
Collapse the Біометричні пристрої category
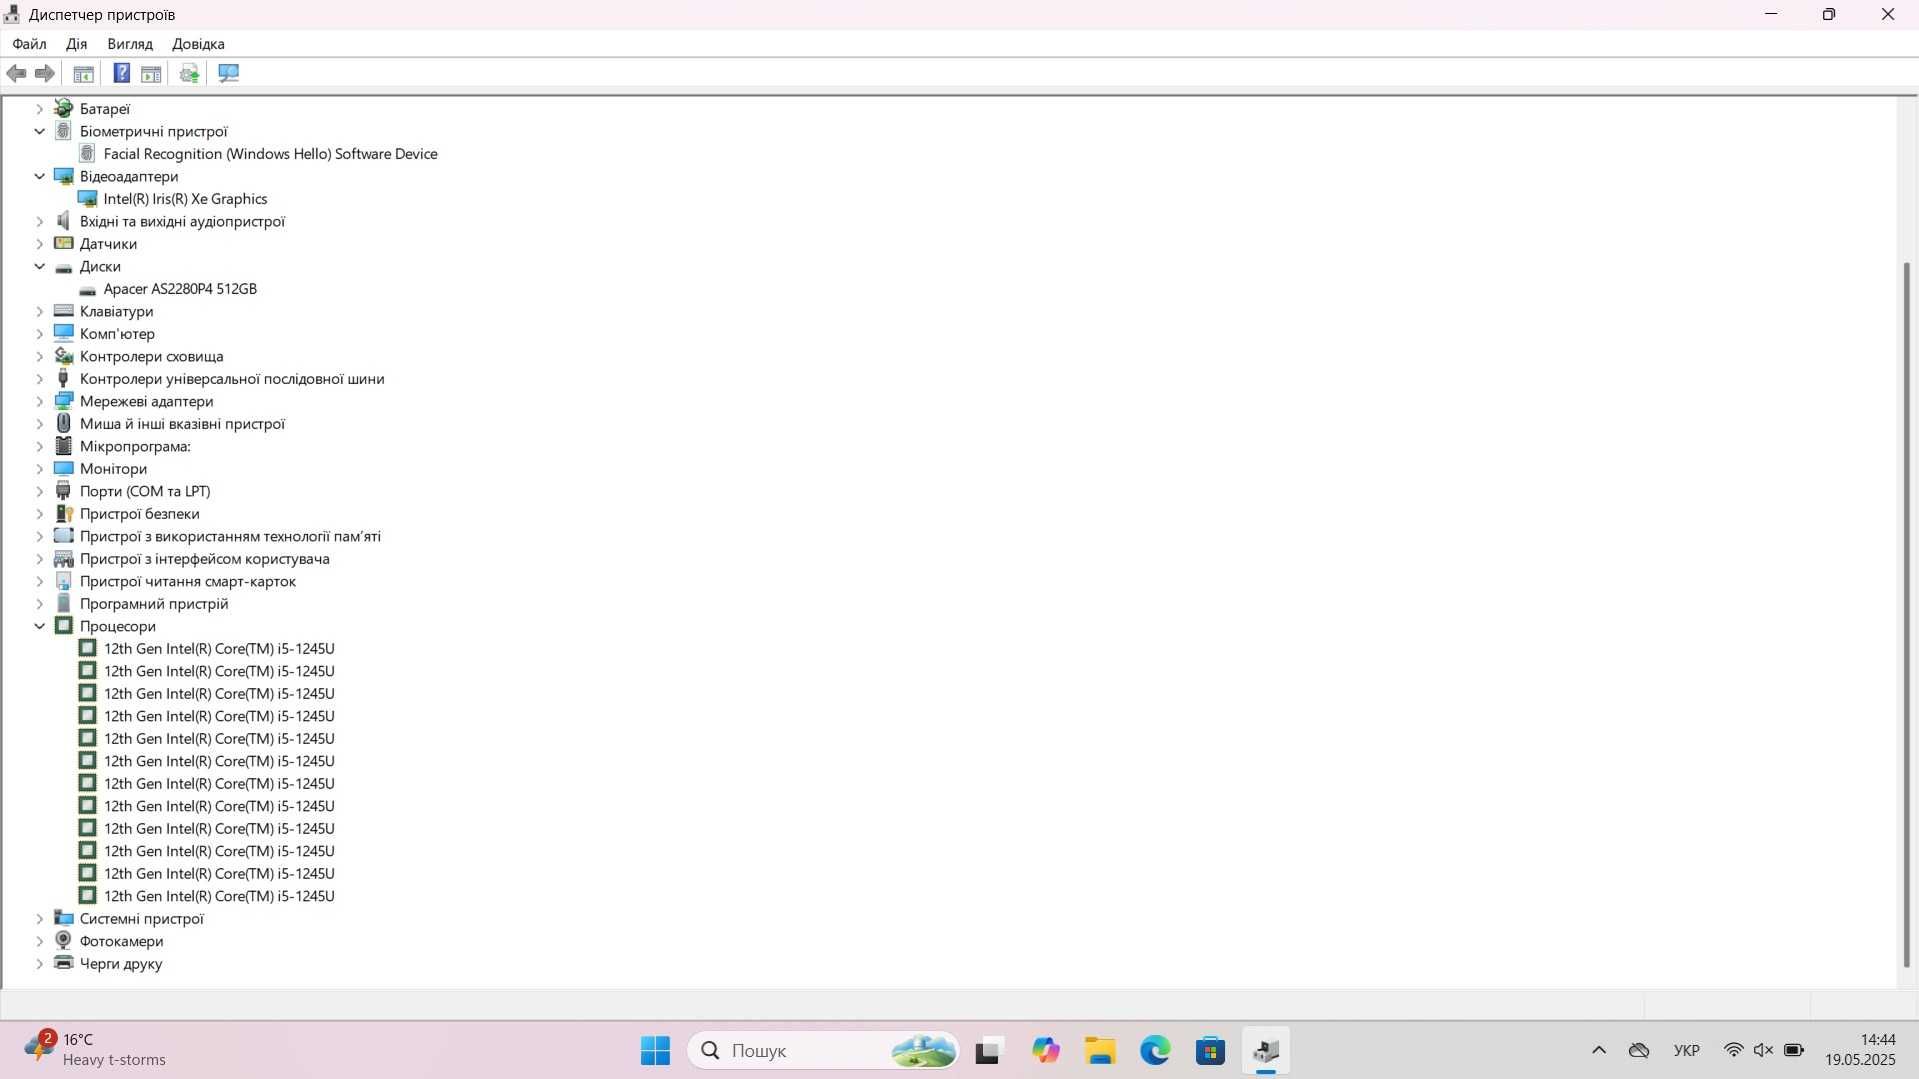[40, 131]
